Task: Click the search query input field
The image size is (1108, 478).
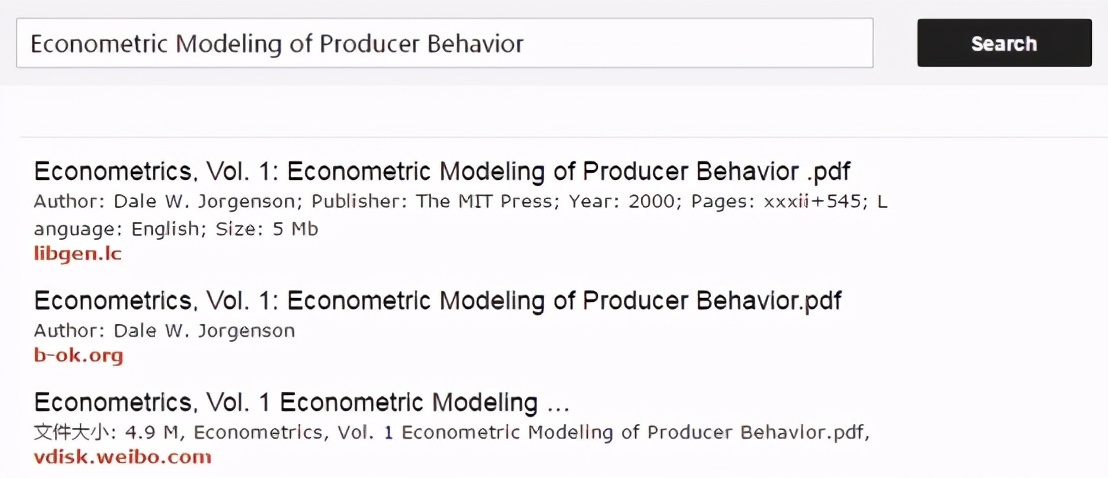Action: coord(444,43)
